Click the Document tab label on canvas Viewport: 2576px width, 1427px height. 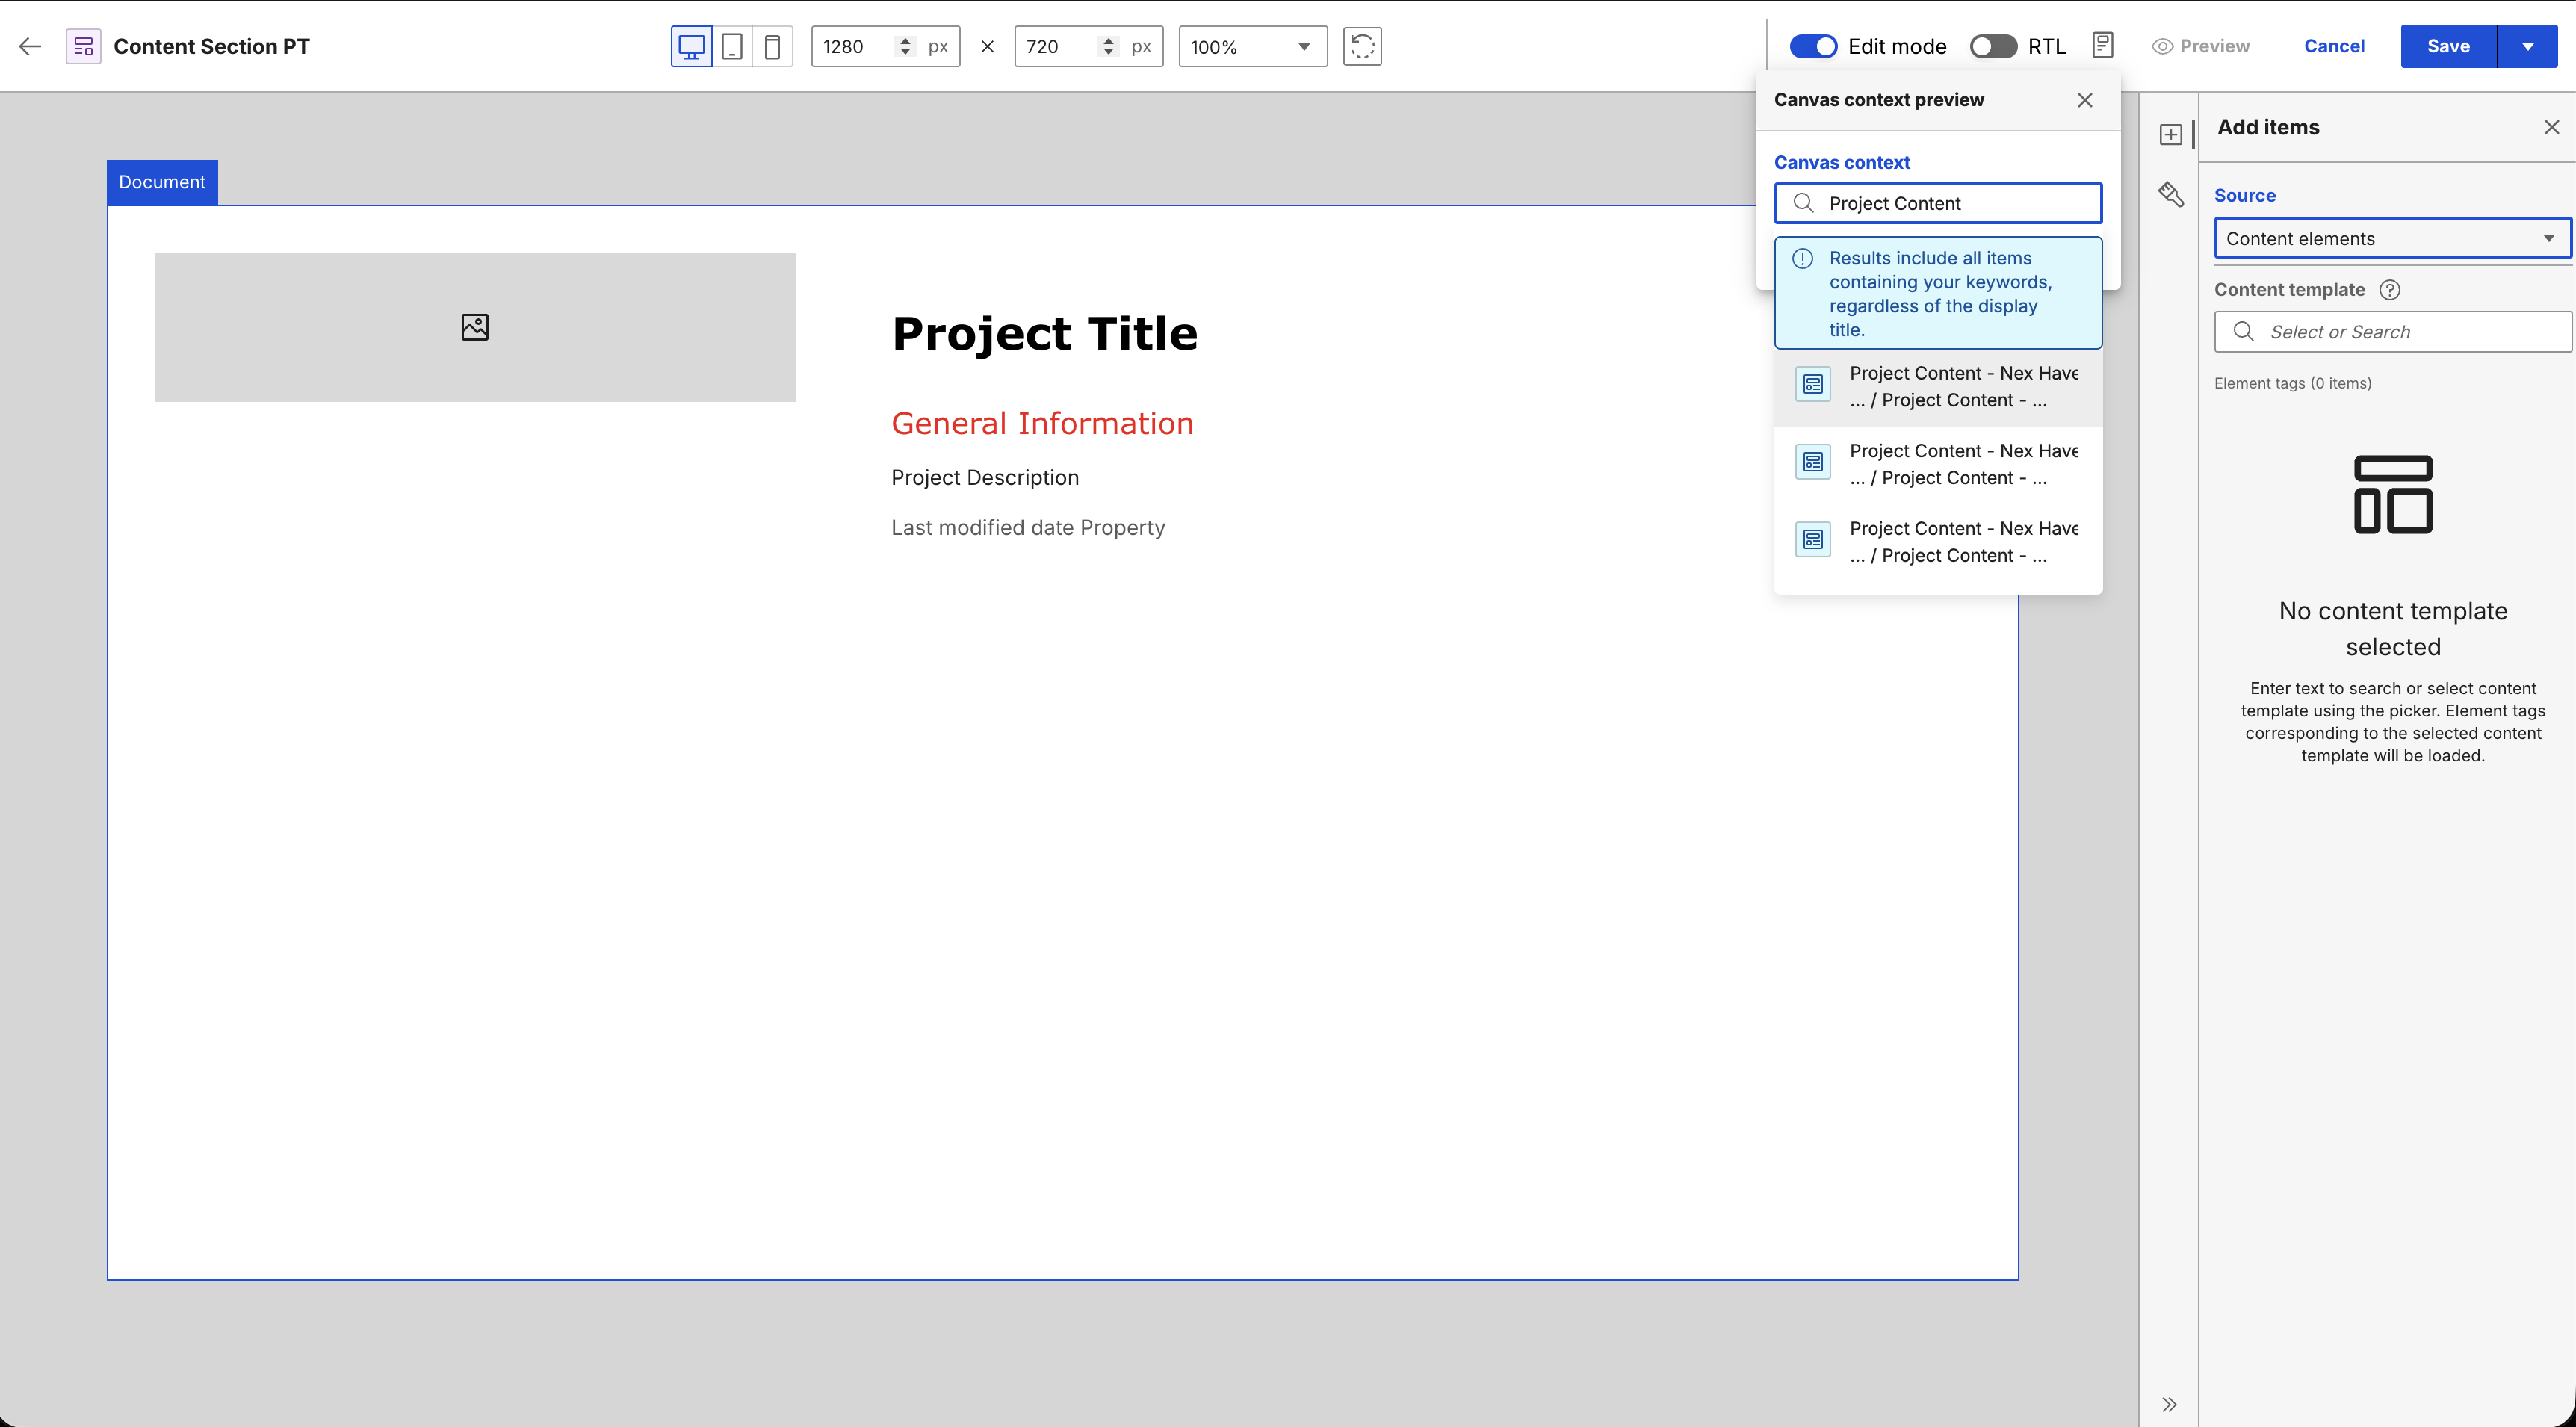[x=162, y=182]
